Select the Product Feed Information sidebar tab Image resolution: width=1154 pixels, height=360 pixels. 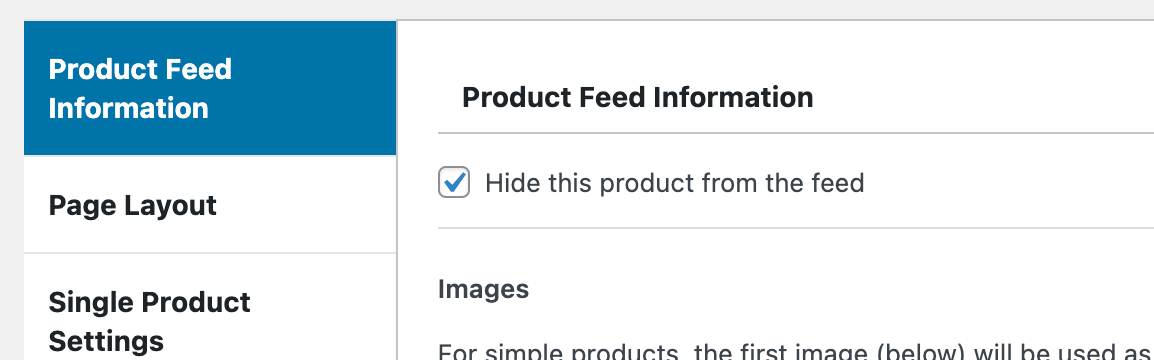pos(210,88)
